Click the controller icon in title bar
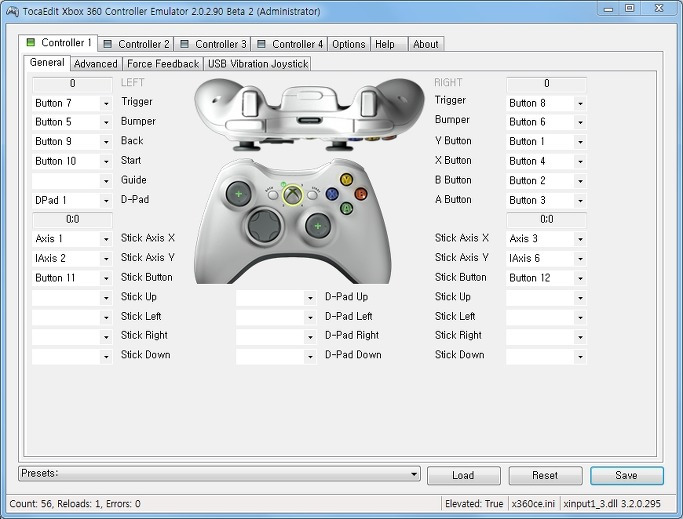683x519 pixels. coord(12,11)
